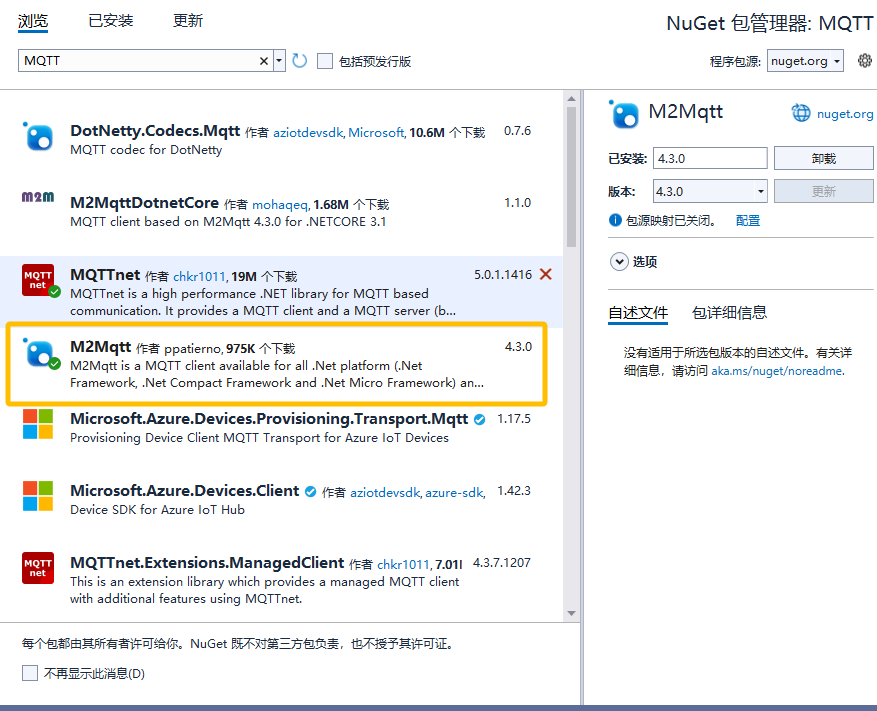The width and height of the screenshot is (877, 711).
Task: Select the MQTTnet package title
Action: pos(105,275)
